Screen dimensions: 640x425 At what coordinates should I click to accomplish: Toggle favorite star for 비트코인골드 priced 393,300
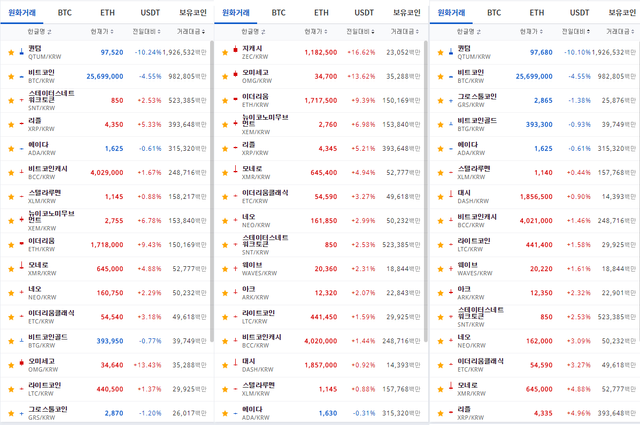click(440, 125)
